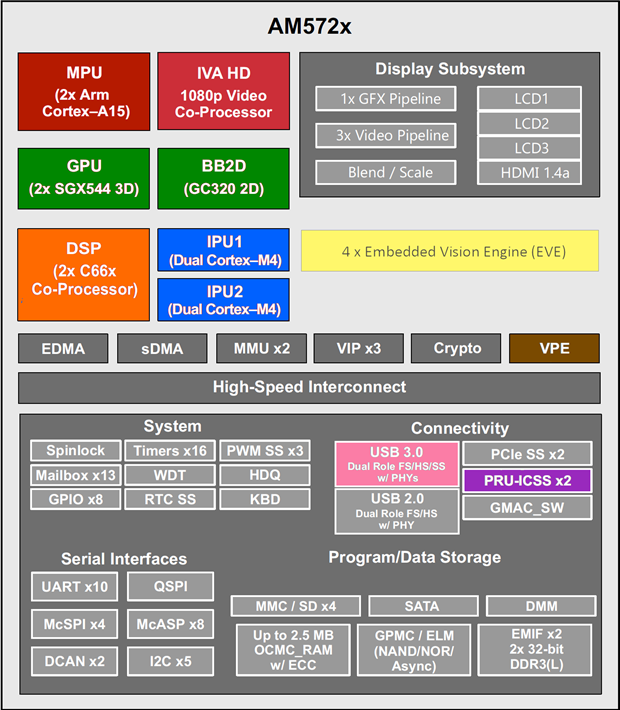Viewport: 620px width, 710px height.
Task: Click the sDMA block
Action: [162, 348]
